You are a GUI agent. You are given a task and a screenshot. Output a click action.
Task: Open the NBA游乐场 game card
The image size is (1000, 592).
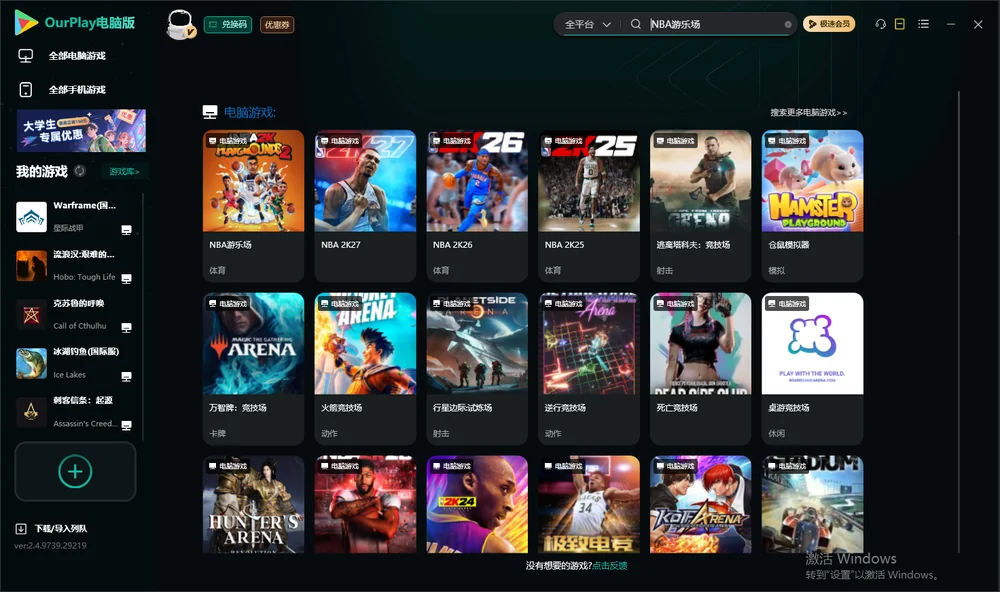coord(253,205)
